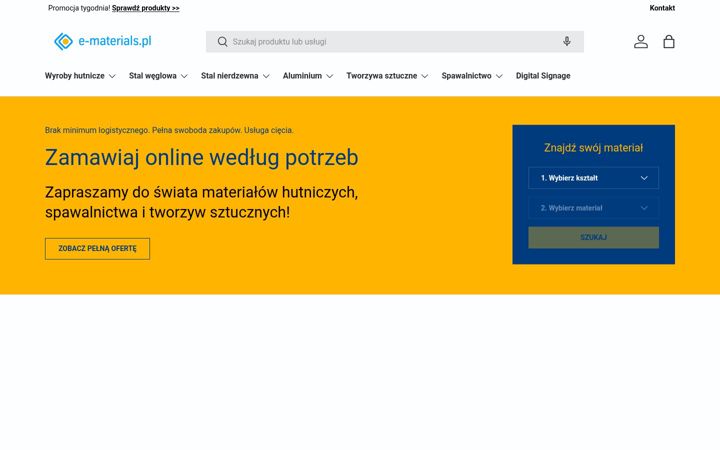Expand the Stal nierdzewna menu
Viewport: 720px width, 450px height.
[x=235, y=76]
